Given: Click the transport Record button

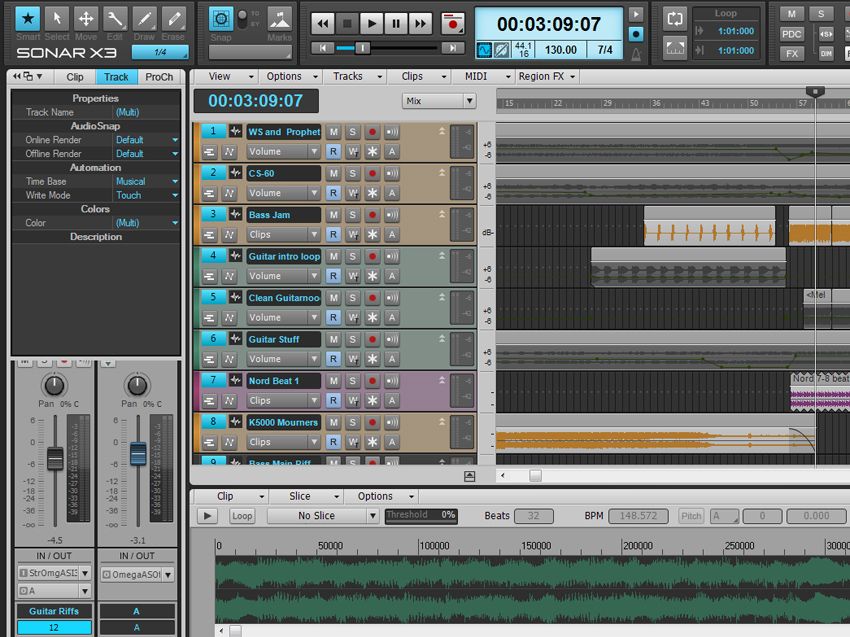Looking at the screenshot, I should (x=452, y=23).
